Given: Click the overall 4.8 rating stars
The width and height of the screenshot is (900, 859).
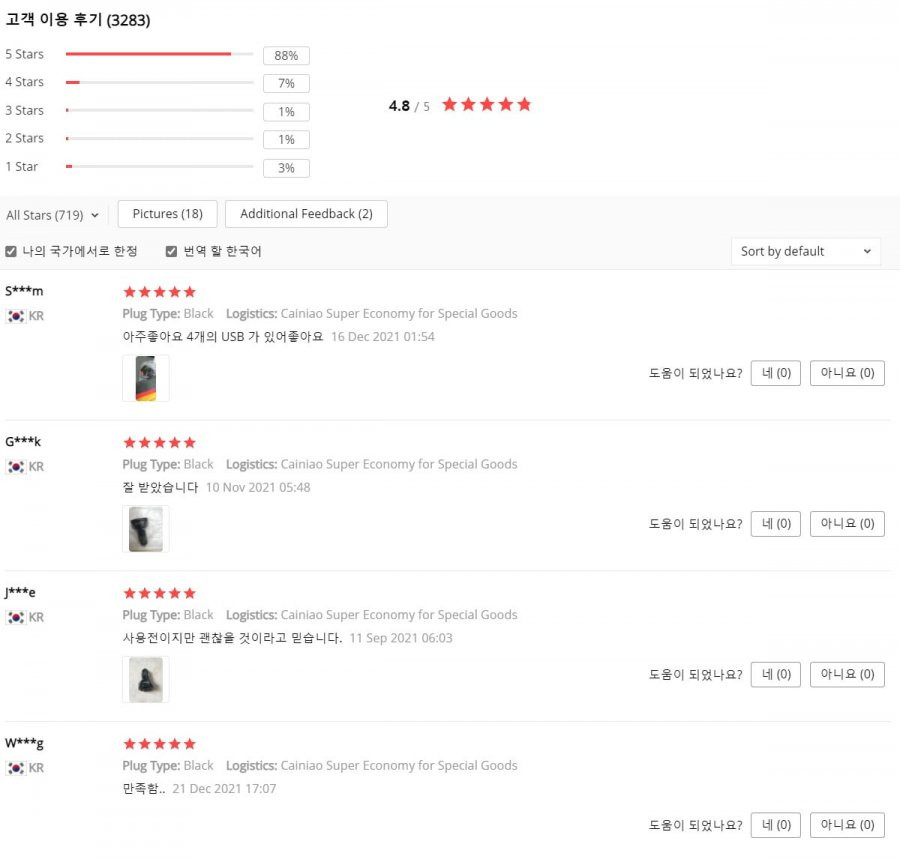Looking at the screenshot, I should pyautogui.click(x=487, y=104).
